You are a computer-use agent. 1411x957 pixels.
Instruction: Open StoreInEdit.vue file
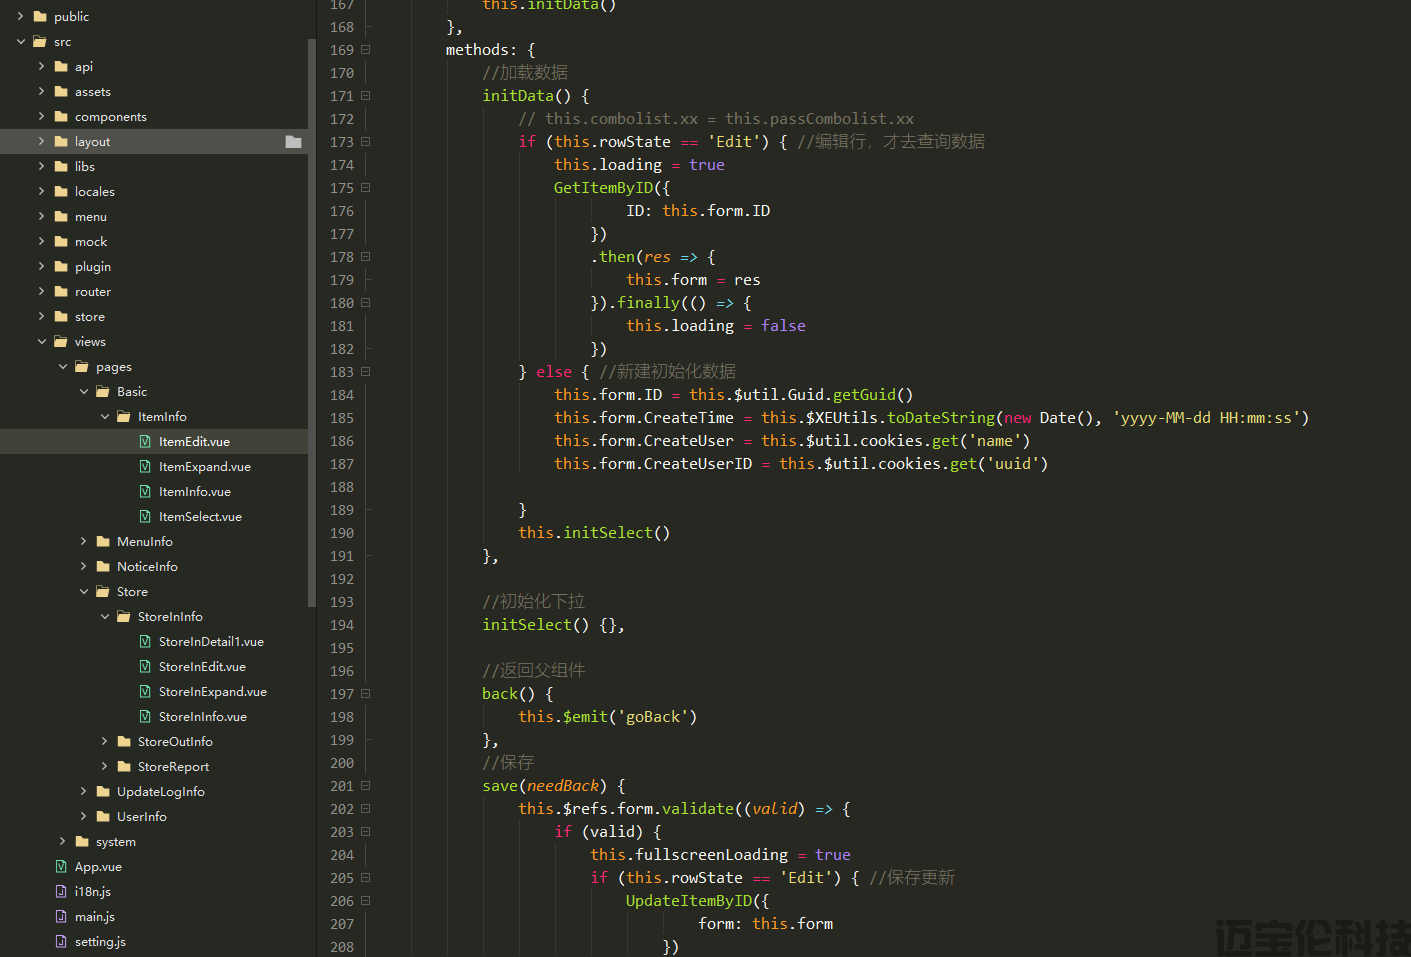click(202, 666)
